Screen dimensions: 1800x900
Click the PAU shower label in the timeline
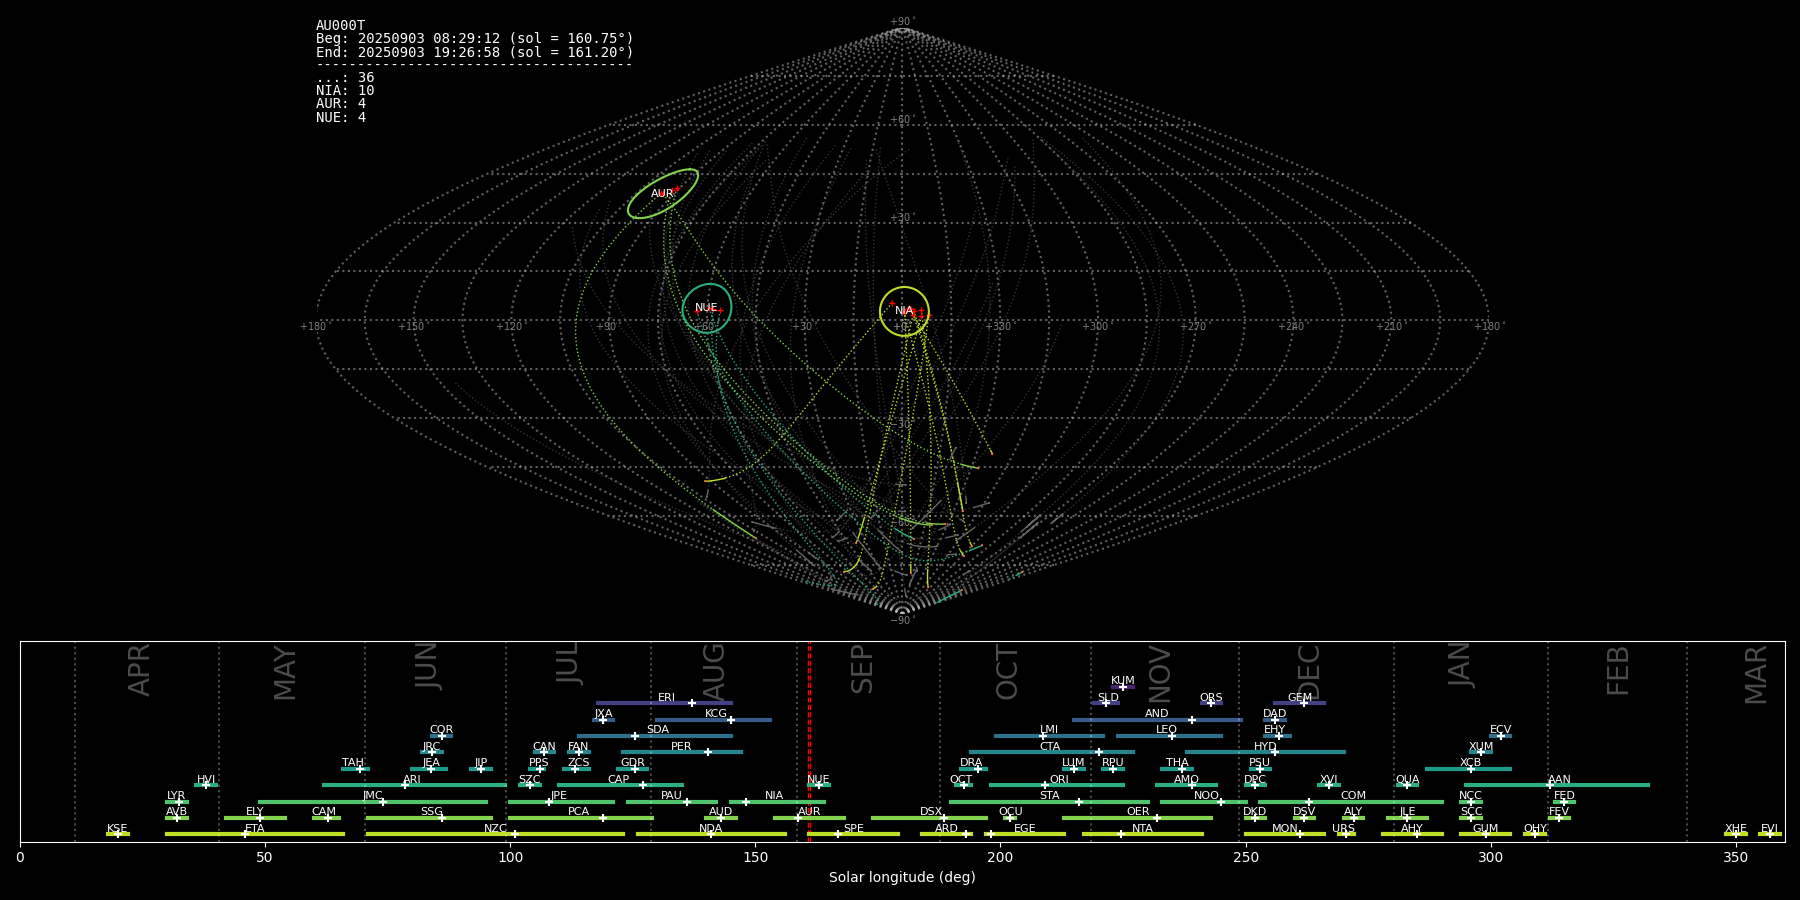671,796
